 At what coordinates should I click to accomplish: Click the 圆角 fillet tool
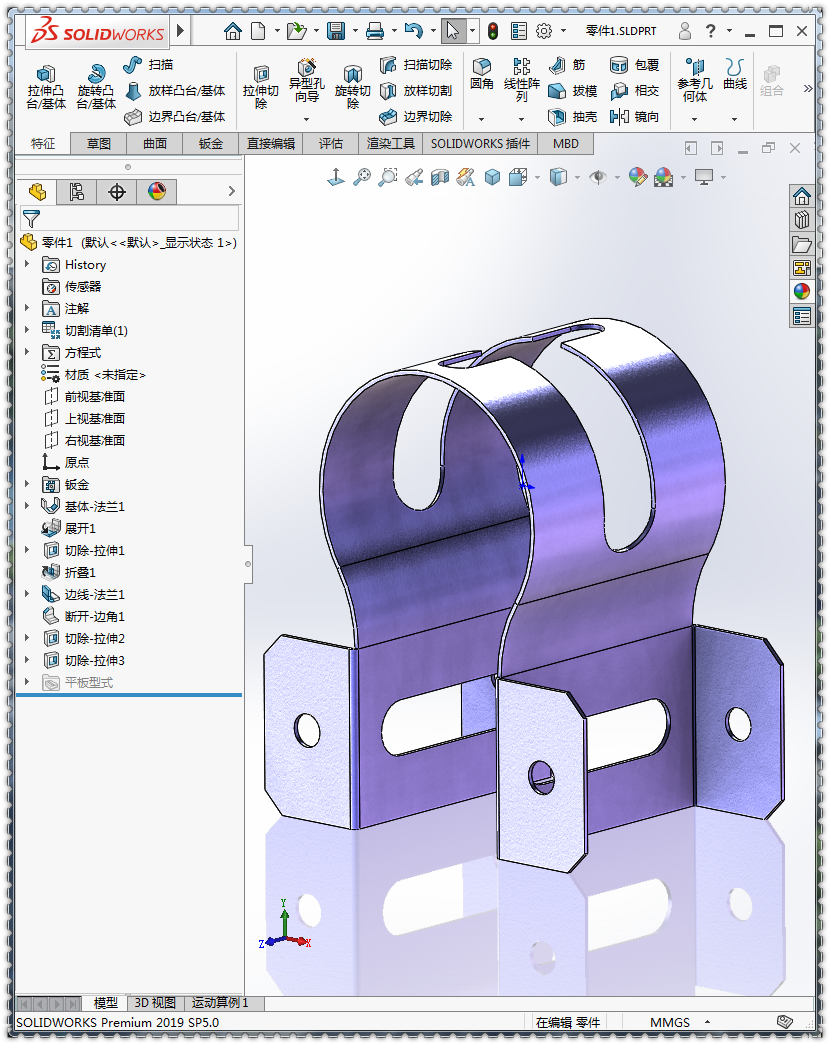coord(481,74)
